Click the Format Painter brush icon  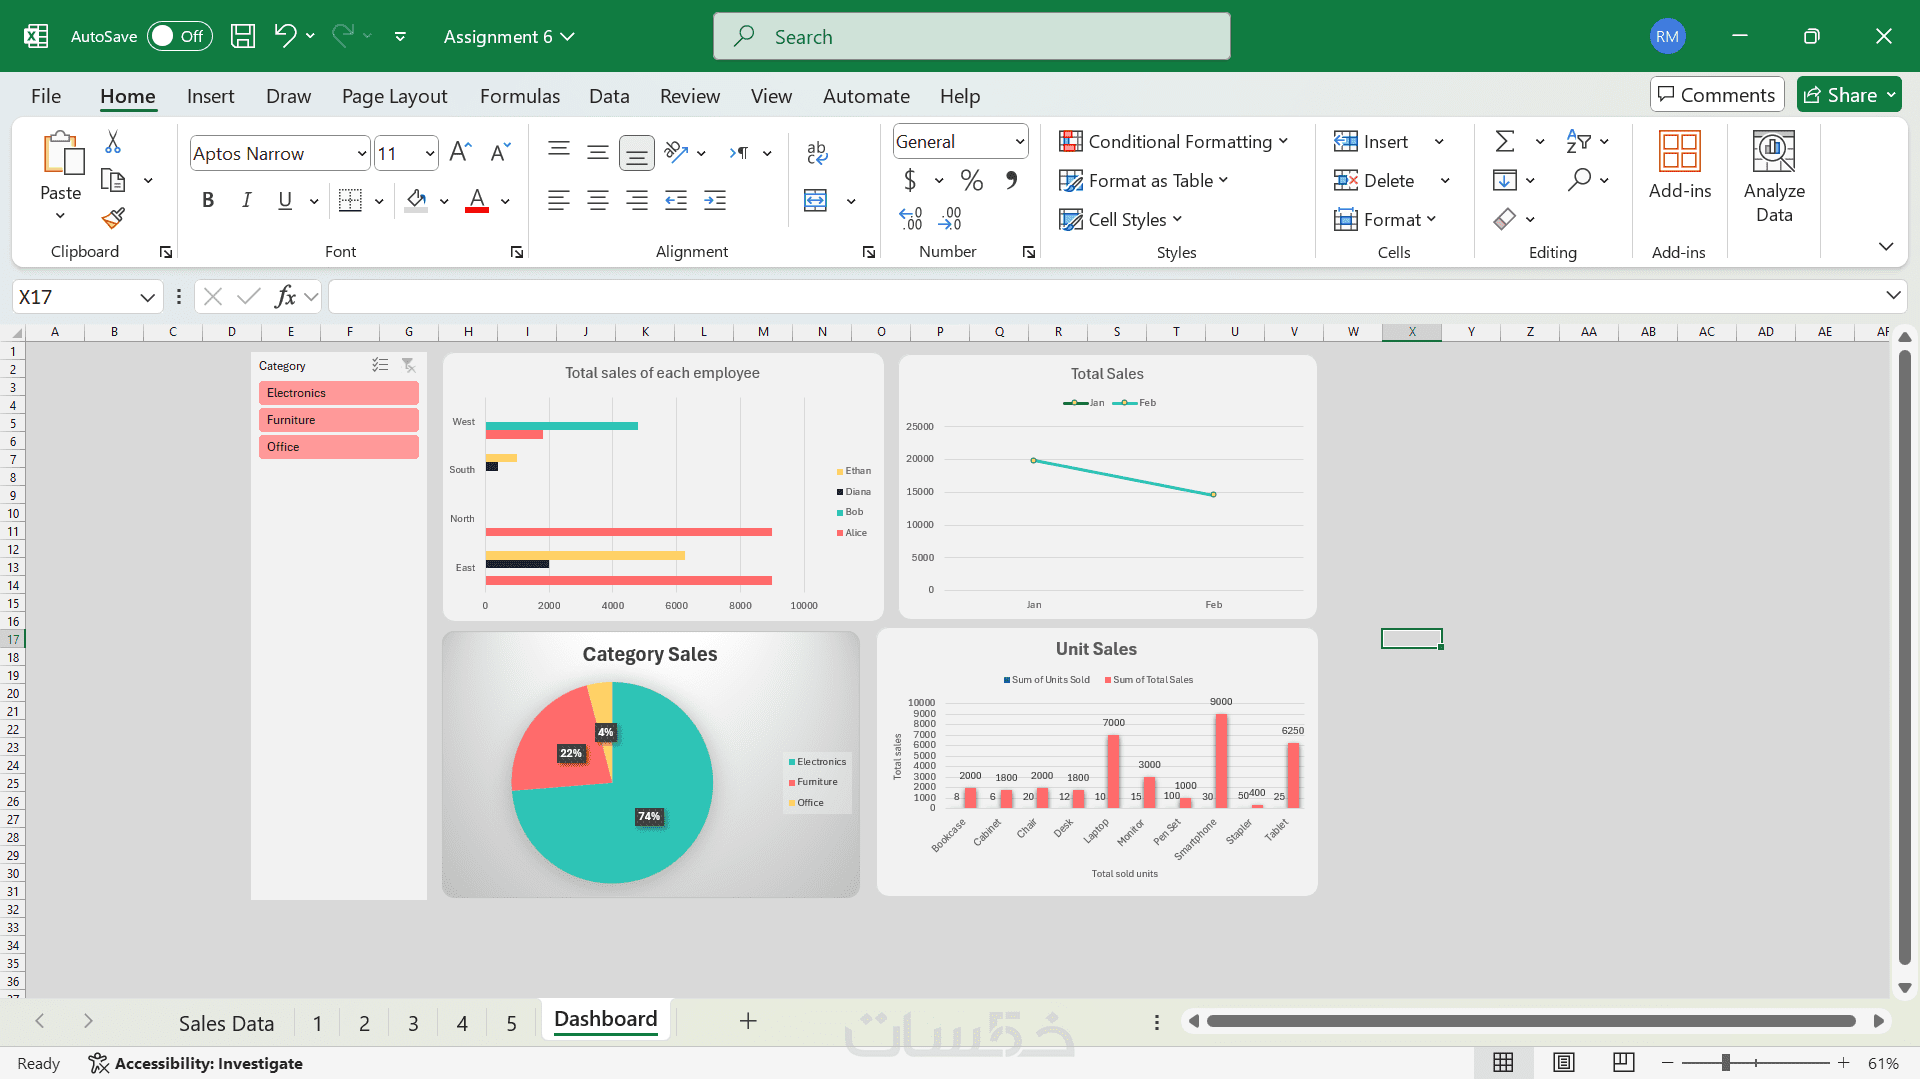(113, 218)
